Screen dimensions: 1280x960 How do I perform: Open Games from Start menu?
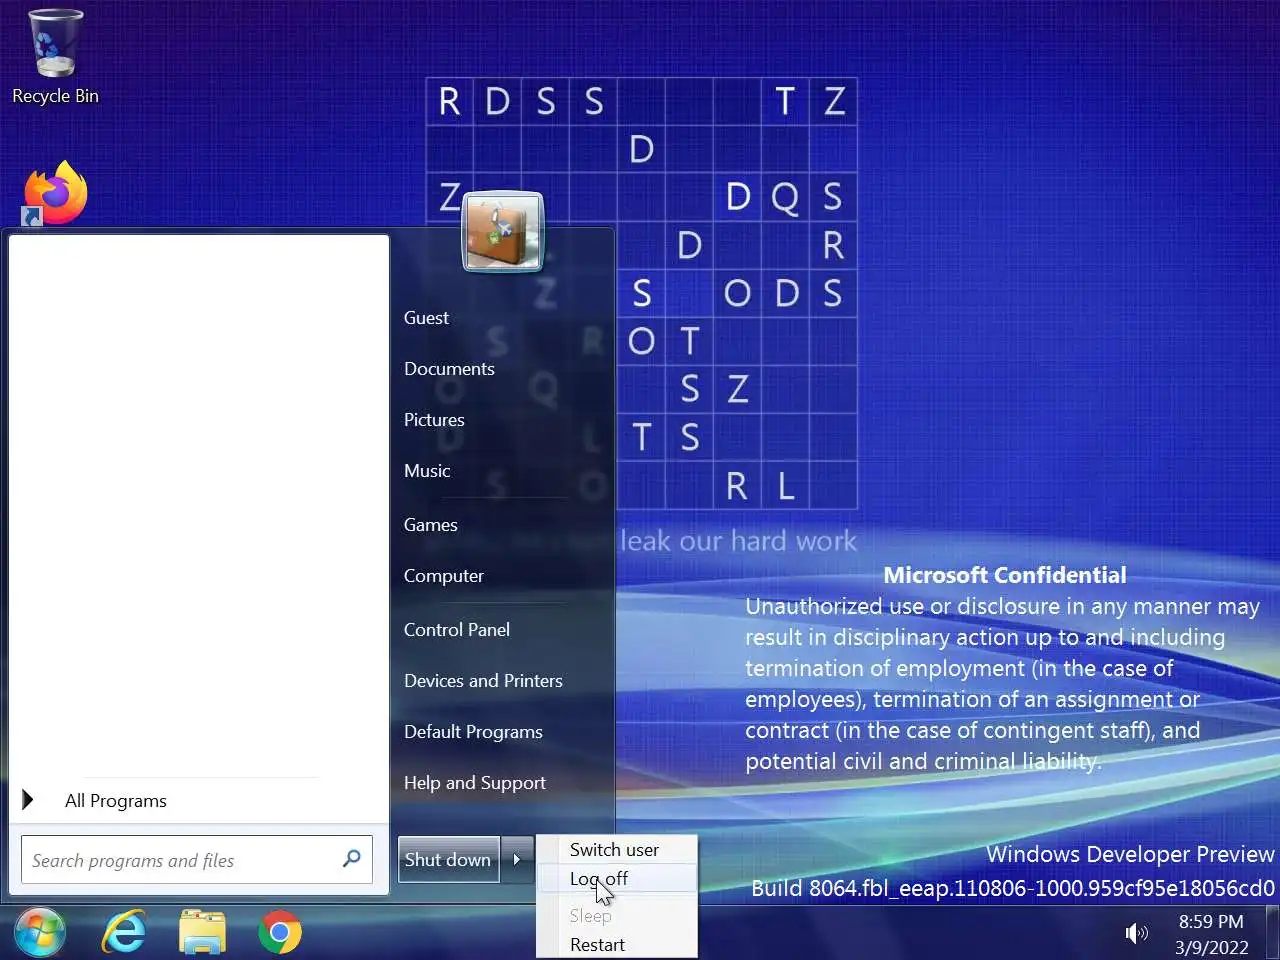point(431,524)
